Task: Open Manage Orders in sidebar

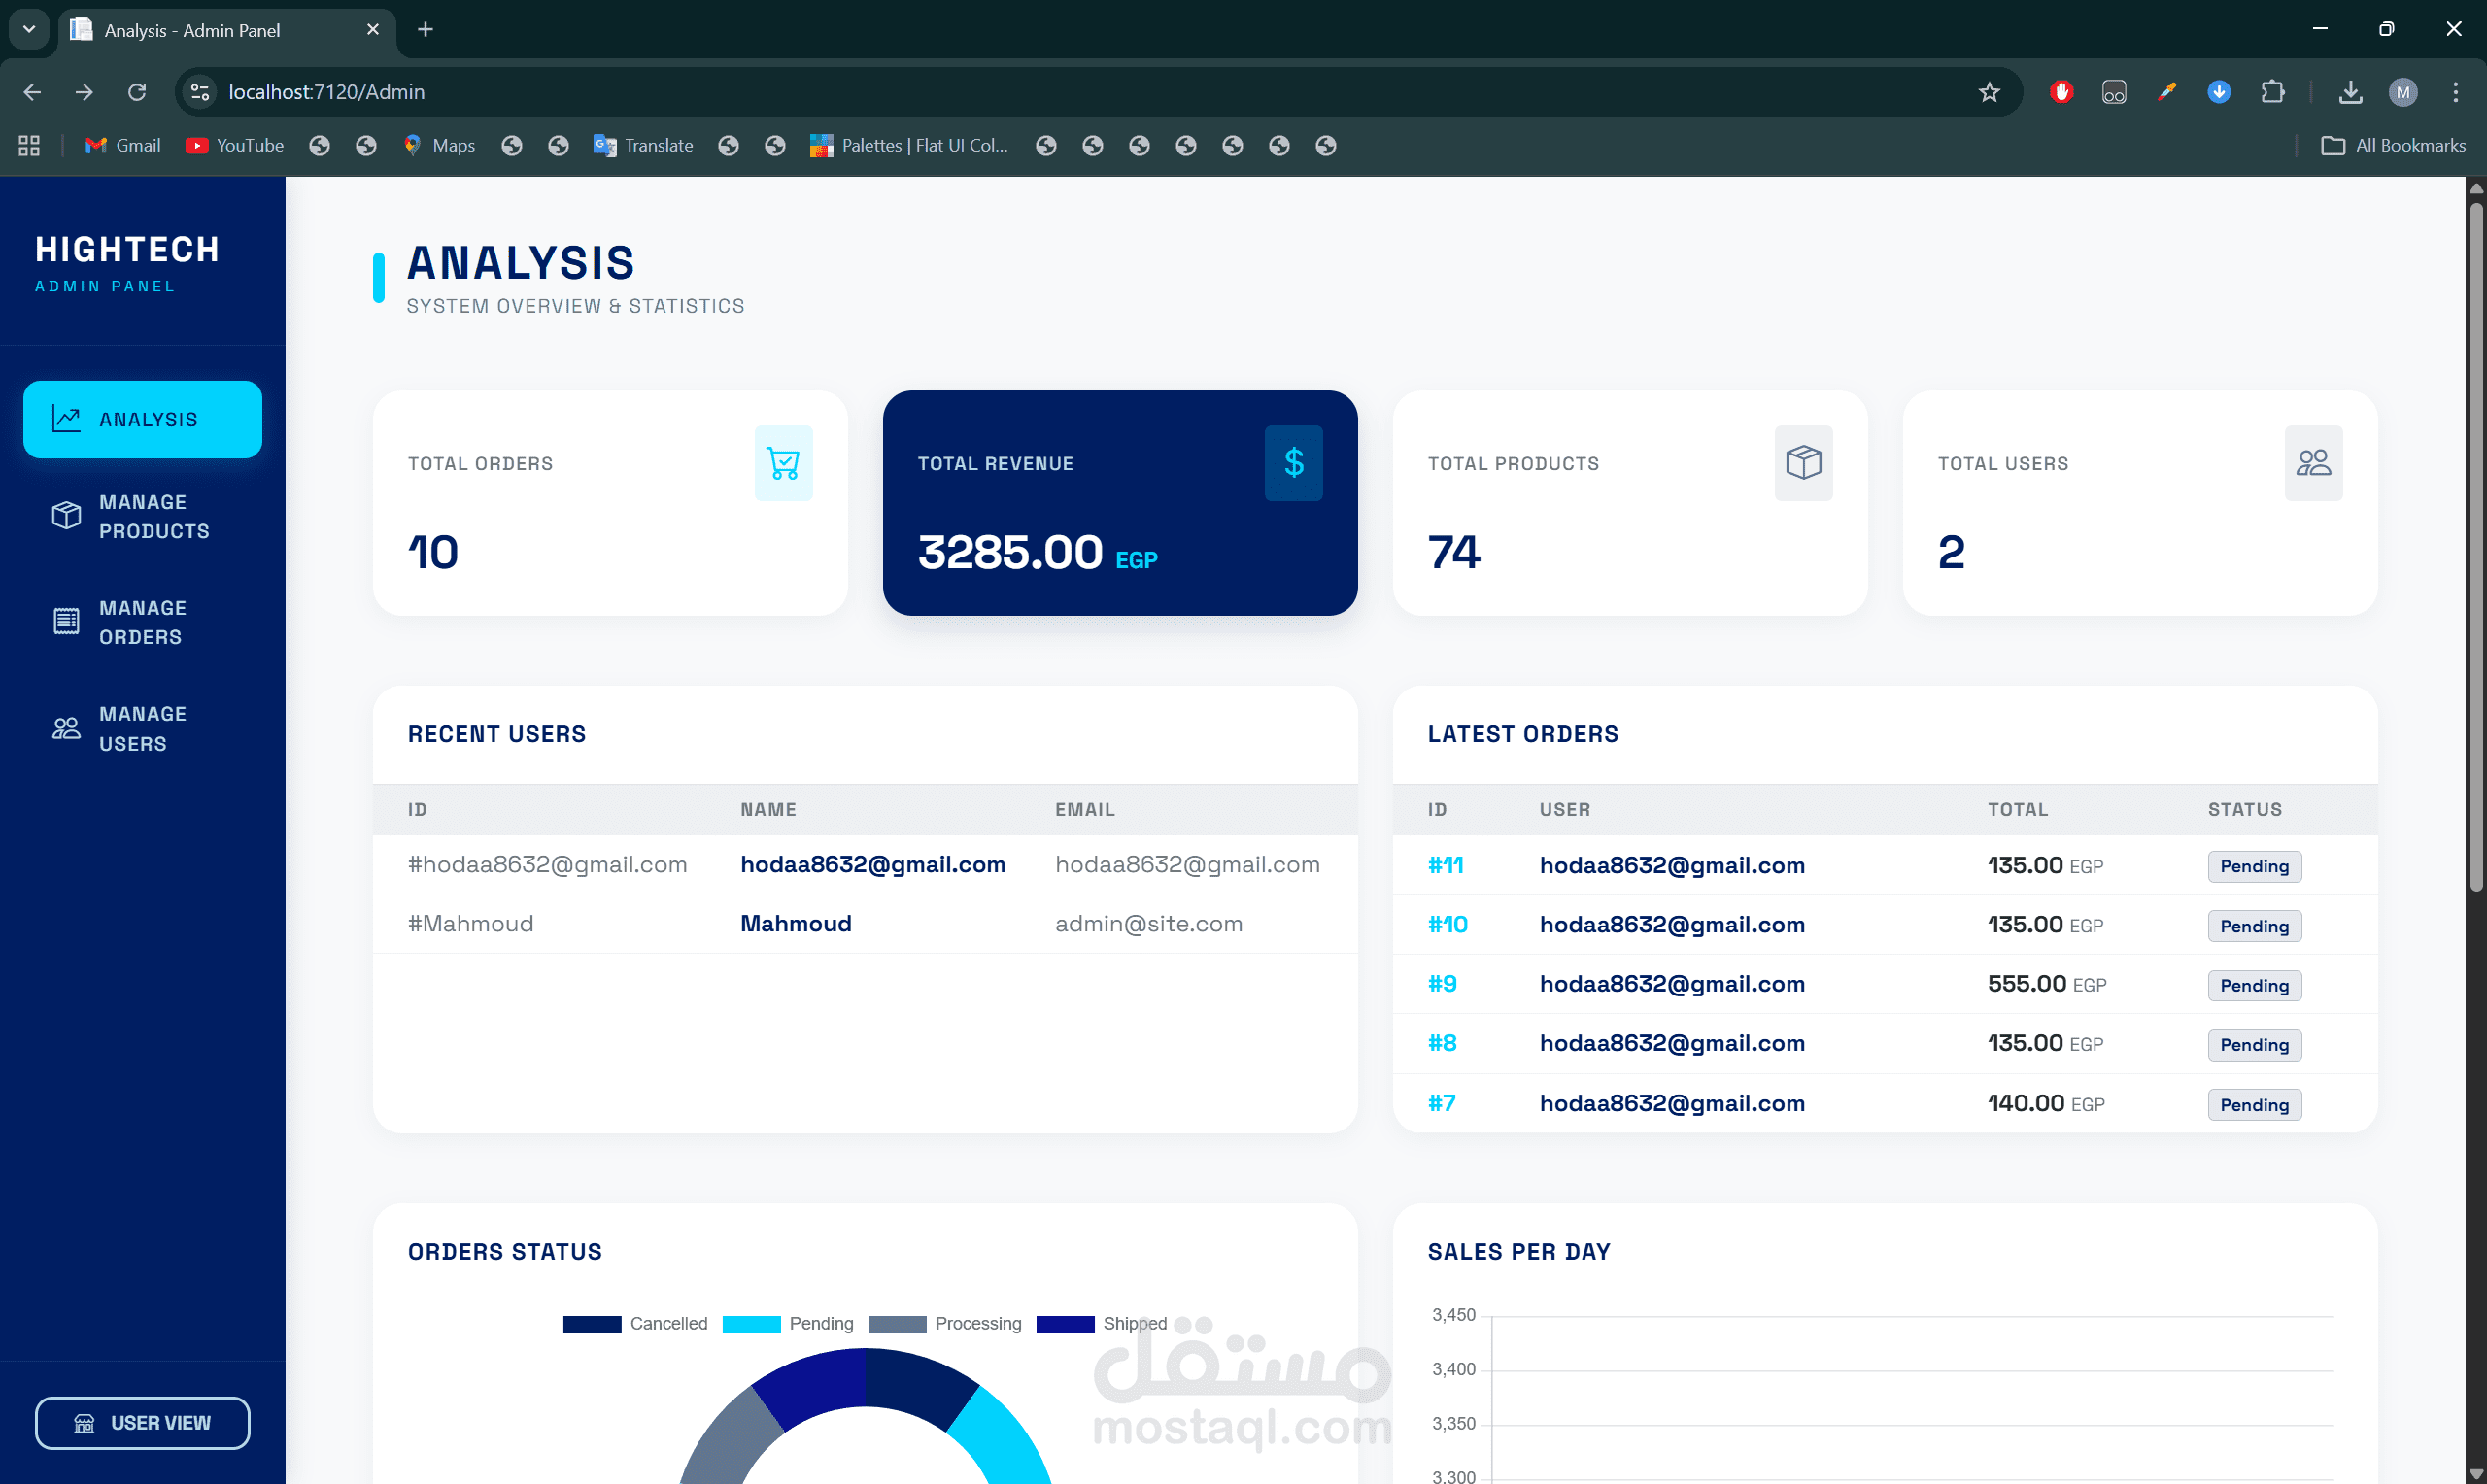Action: (142, 622)
